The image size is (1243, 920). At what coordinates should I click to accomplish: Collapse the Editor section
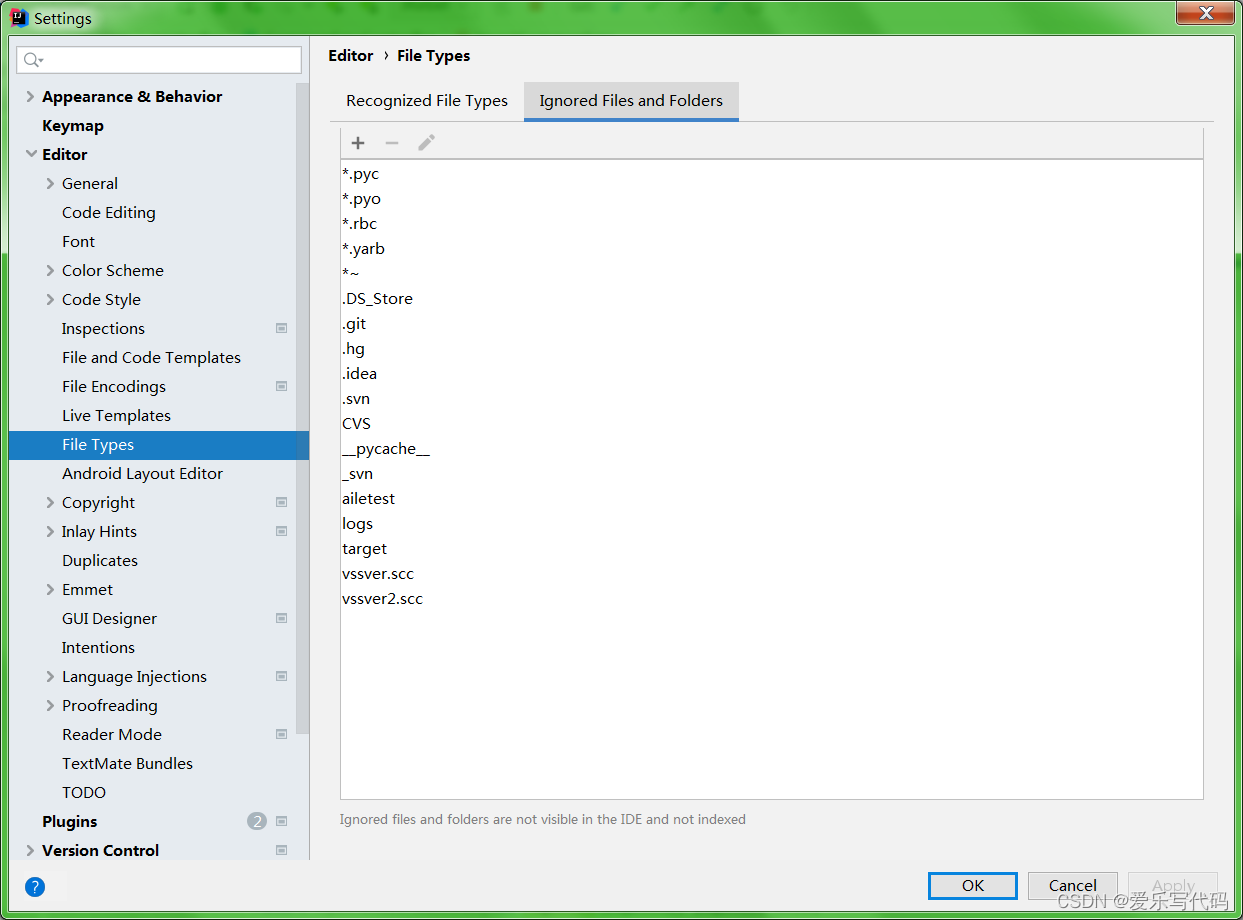pyautogui.click(x=31, y=154)
